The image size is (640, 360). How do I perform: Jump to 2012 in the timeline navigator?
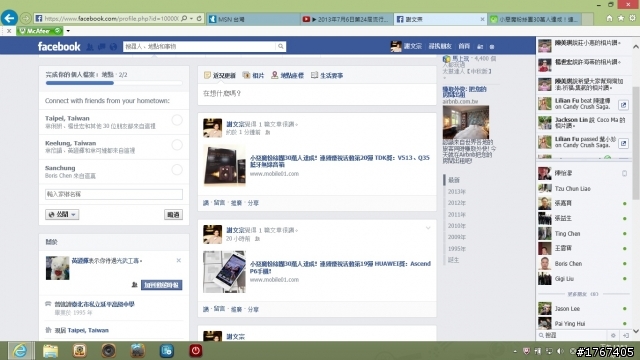pos(457,203)
